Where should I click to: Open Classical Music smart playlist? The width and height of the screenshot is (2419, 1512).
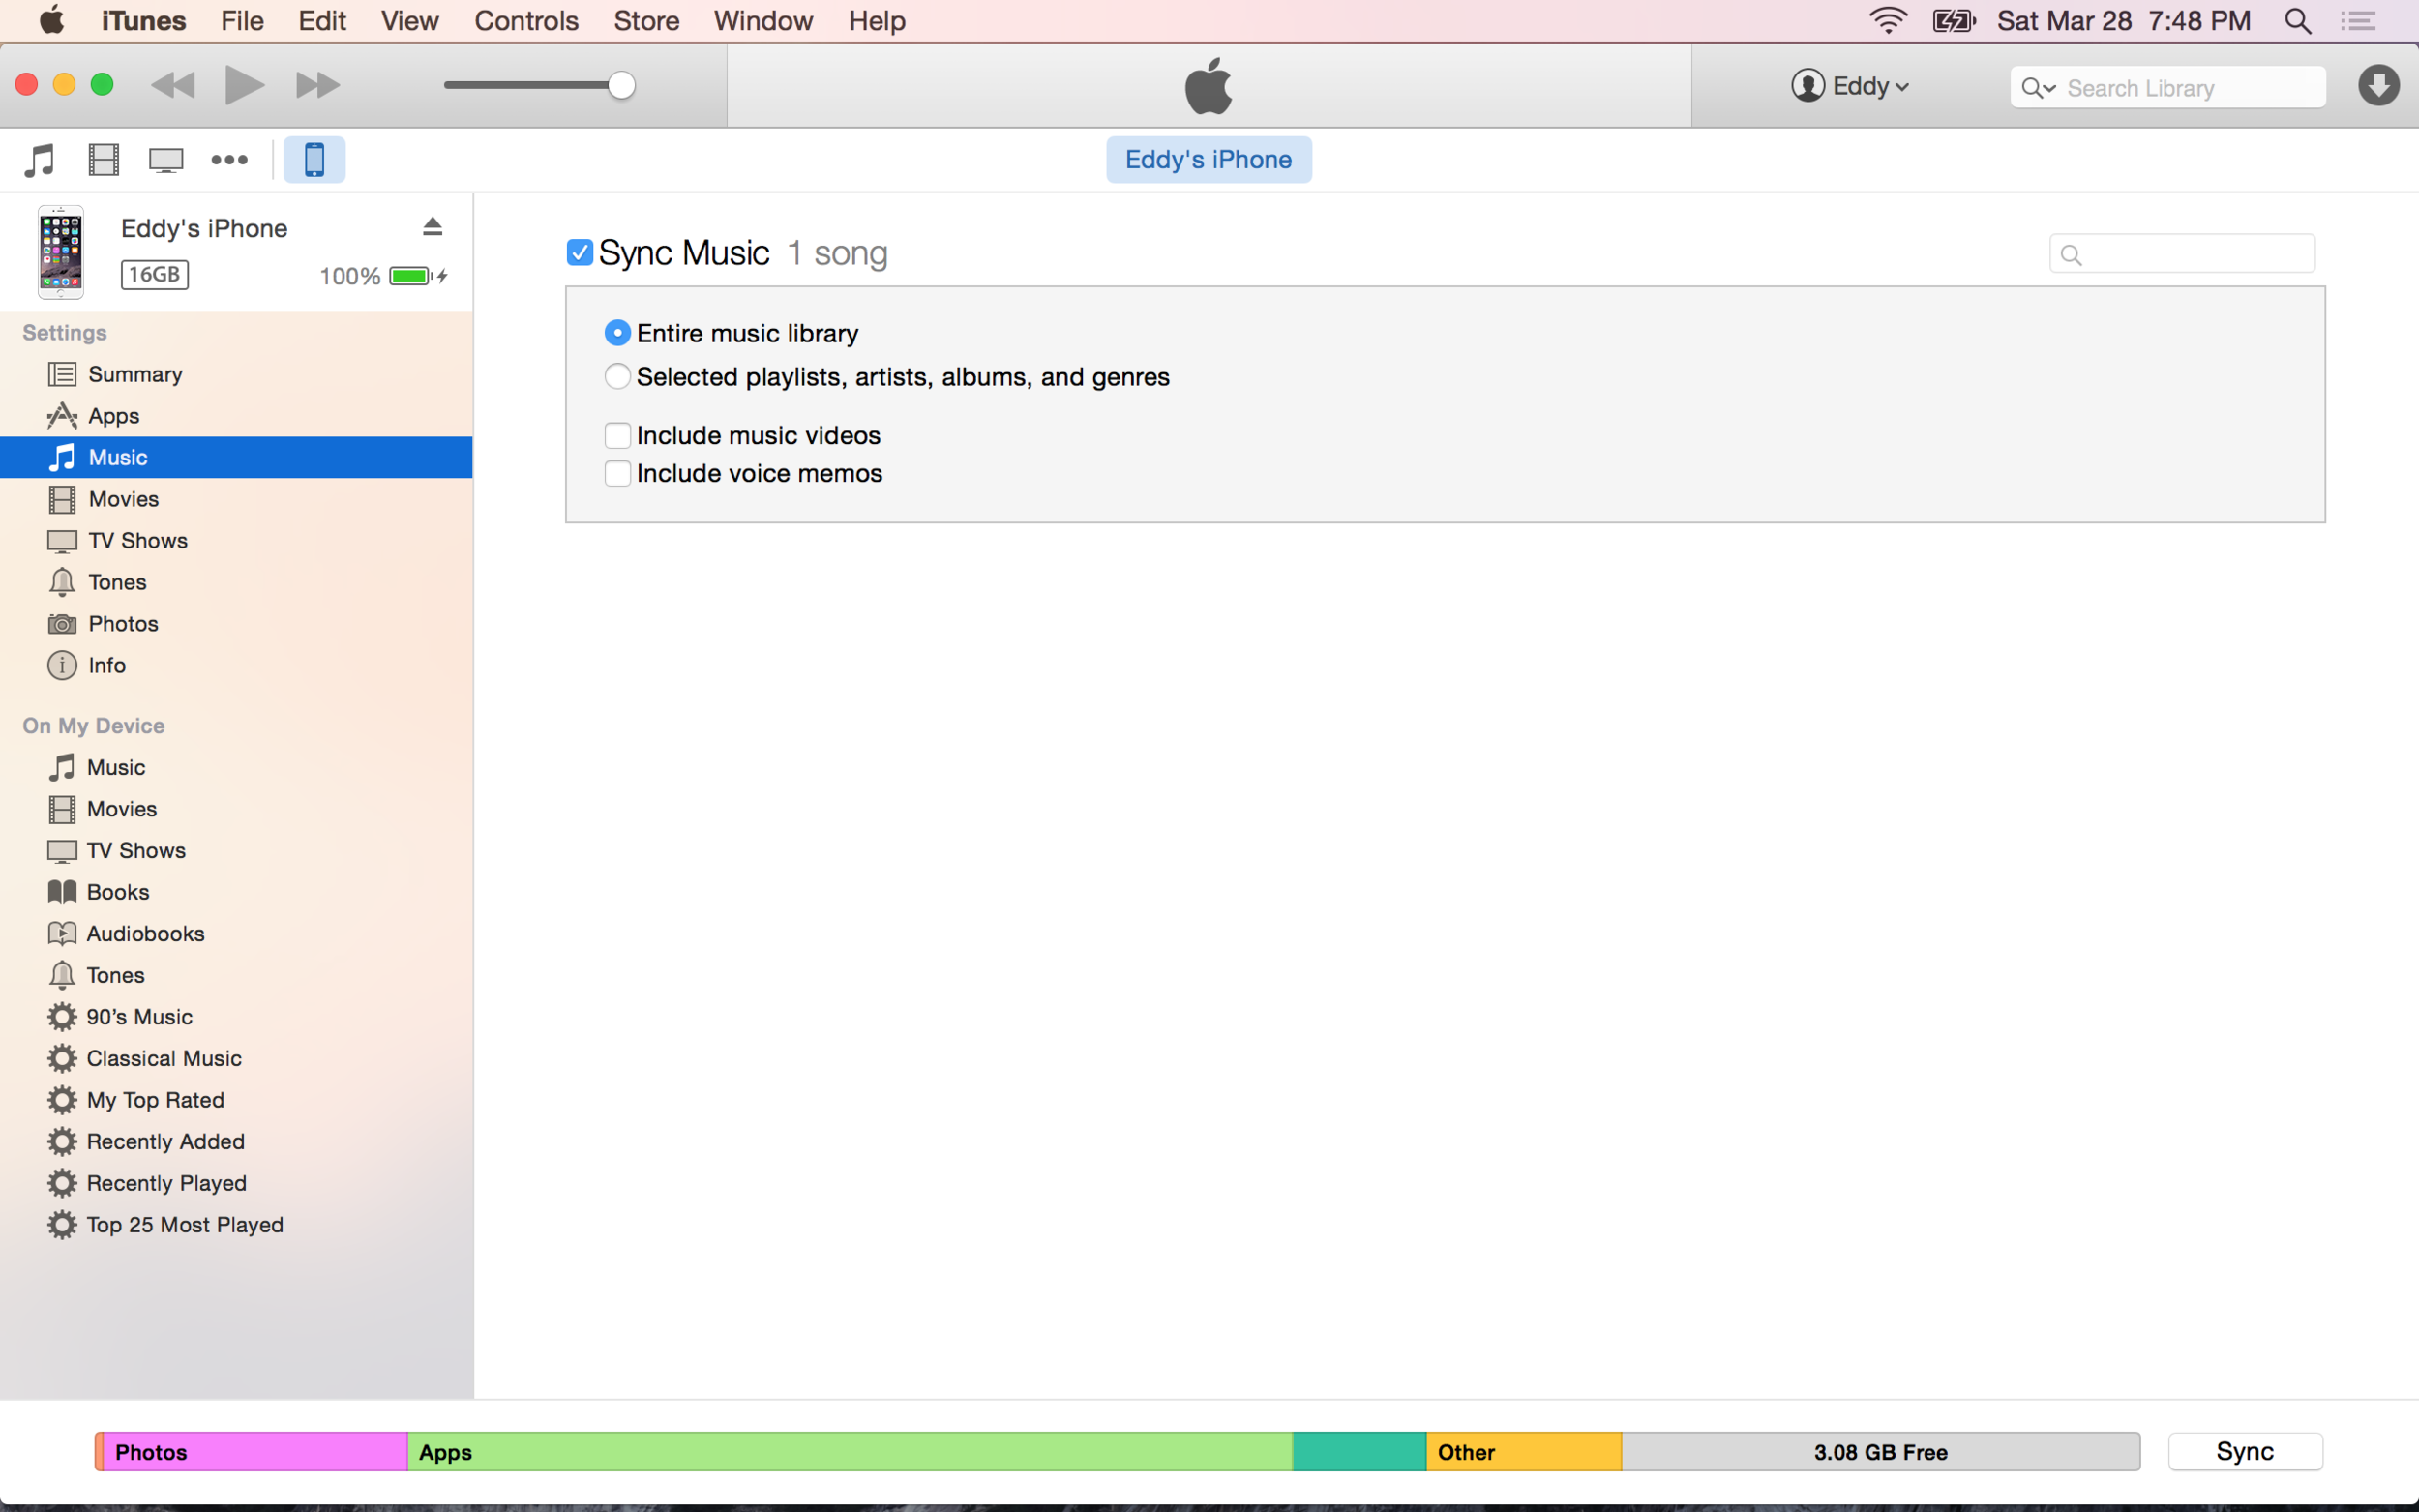(x=236, y=1059)
